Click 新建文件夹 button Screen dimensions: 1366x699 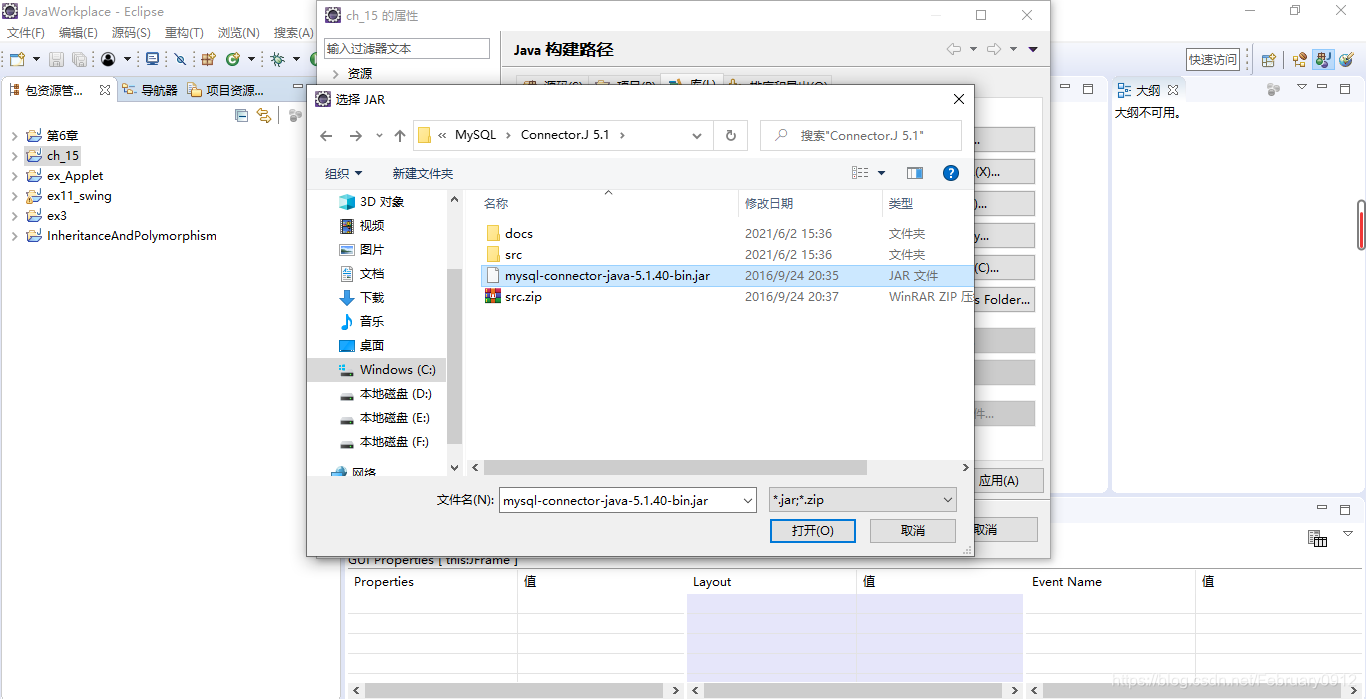pos(423,173)
